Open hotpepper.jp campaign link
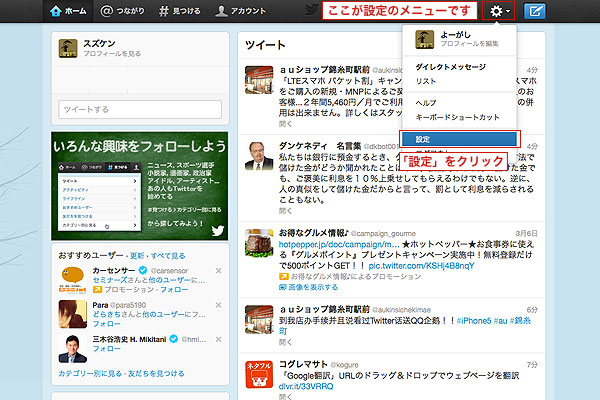The width and height of the screenshot is (600, 400). click(339, 244)
